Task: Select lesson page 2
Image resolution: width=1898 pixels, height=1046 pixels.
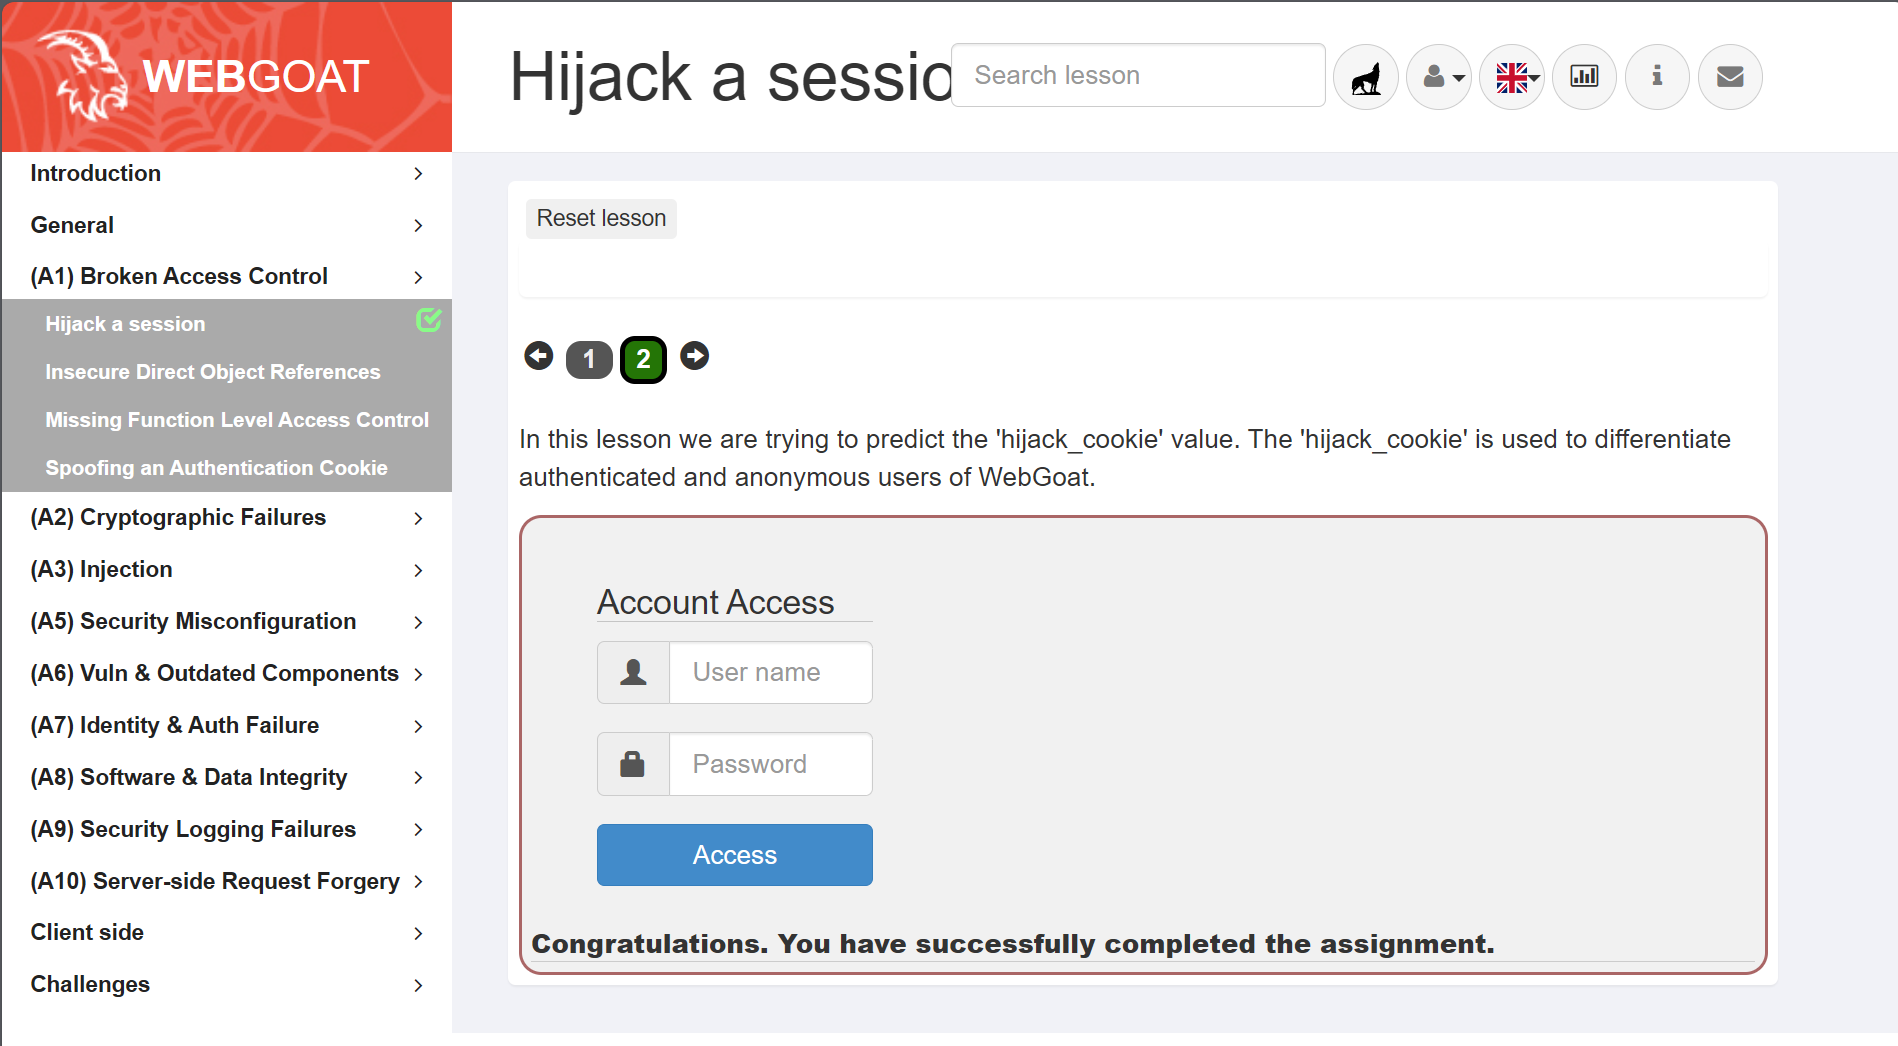Action: (x=643, y=360)
